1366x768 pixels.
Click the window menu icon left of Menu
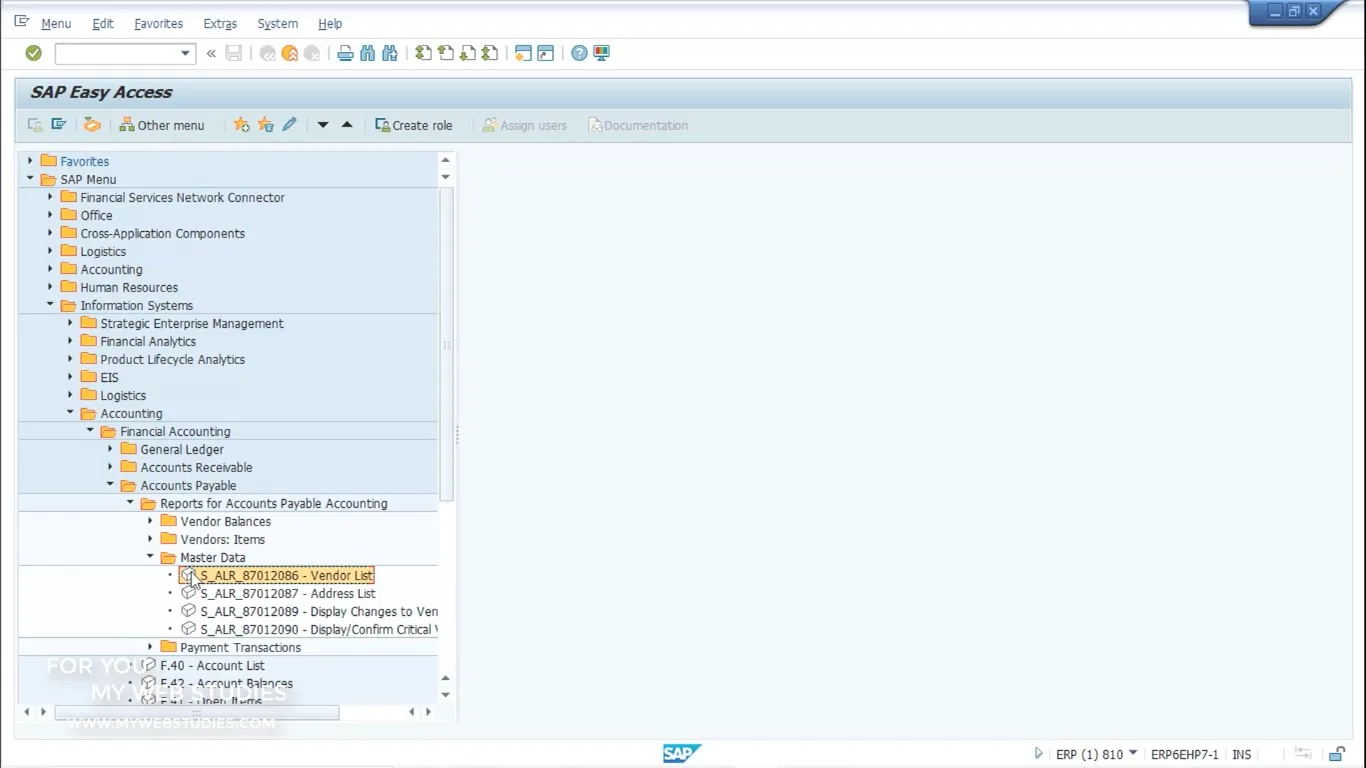[22, 22]
